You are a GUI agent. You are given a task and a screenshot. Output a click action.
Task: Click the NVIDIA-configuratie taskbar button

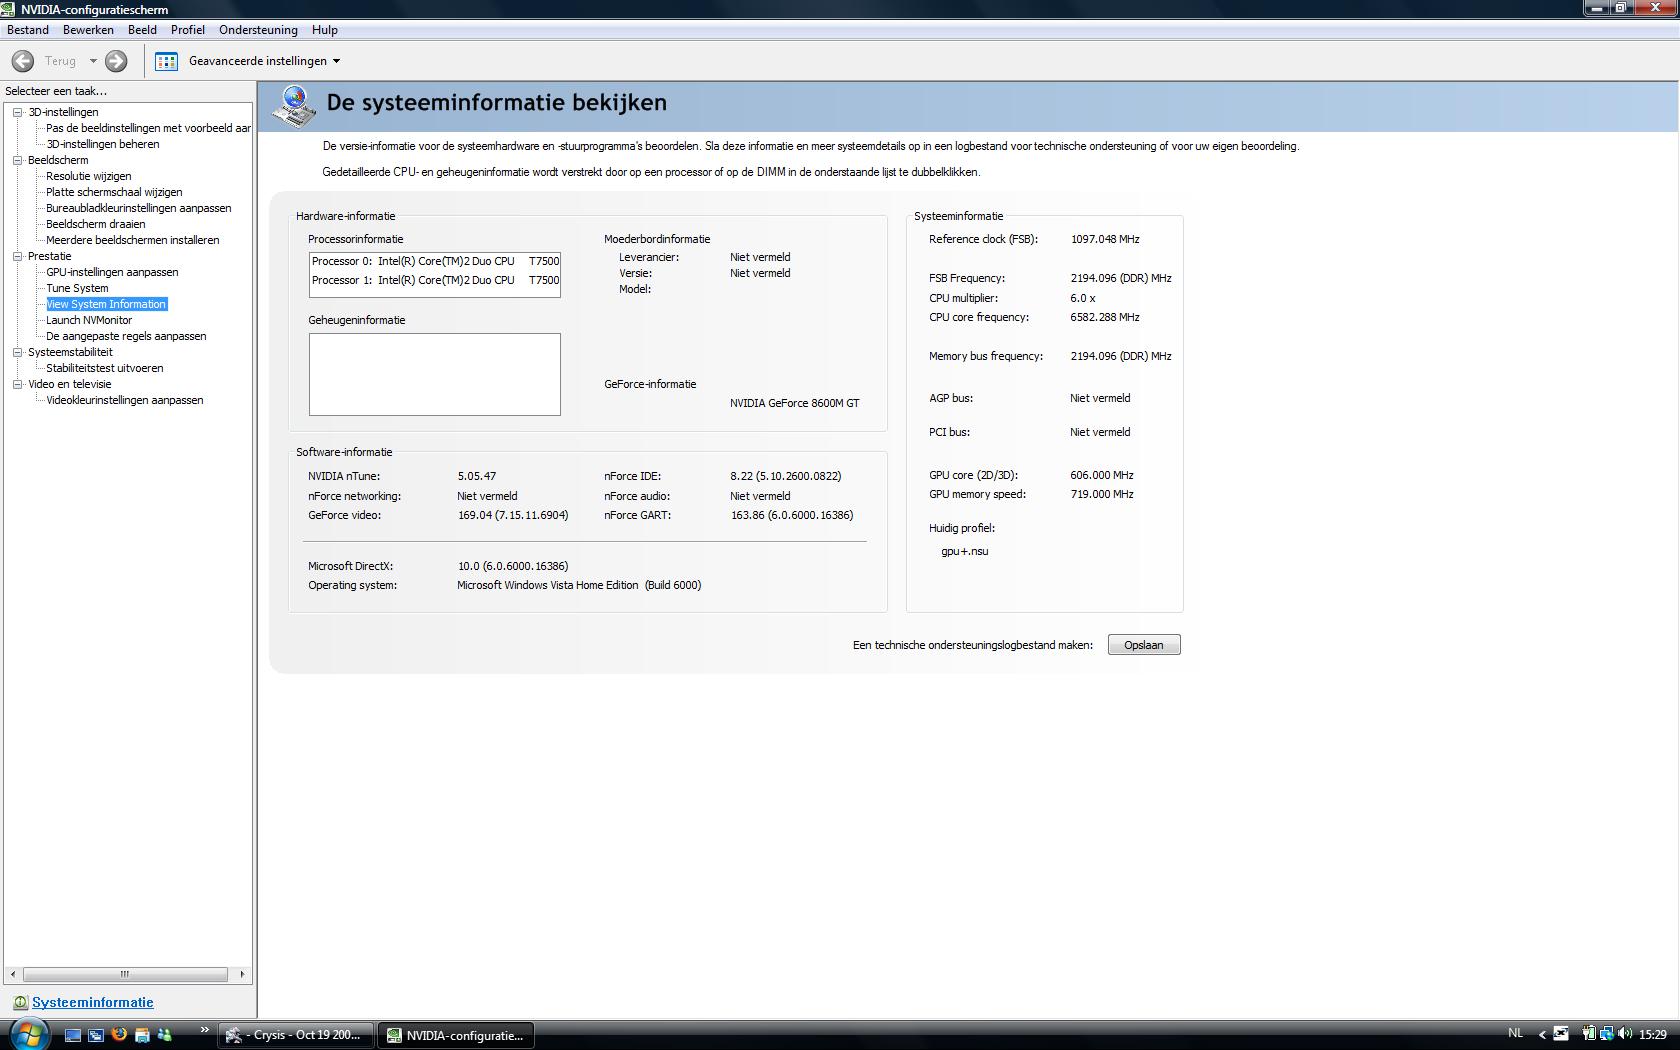pyautogui.click(x=456, y=1035)
